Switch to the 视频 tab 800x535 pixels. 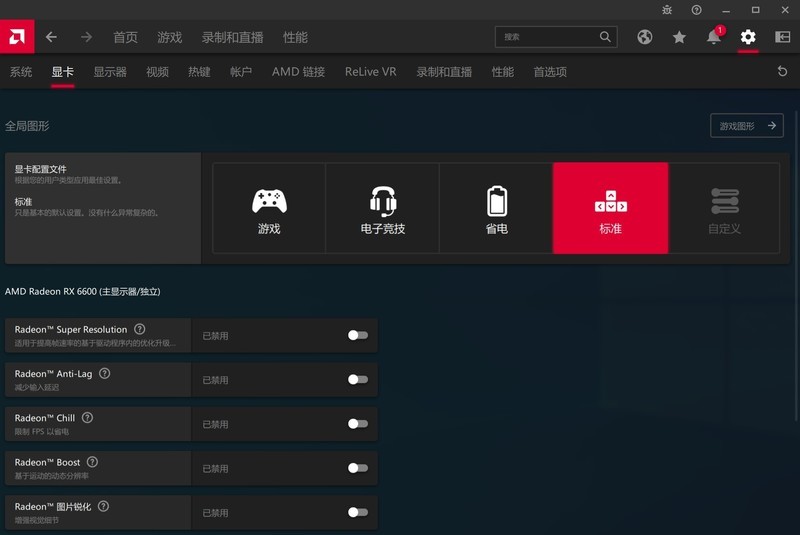158,72
